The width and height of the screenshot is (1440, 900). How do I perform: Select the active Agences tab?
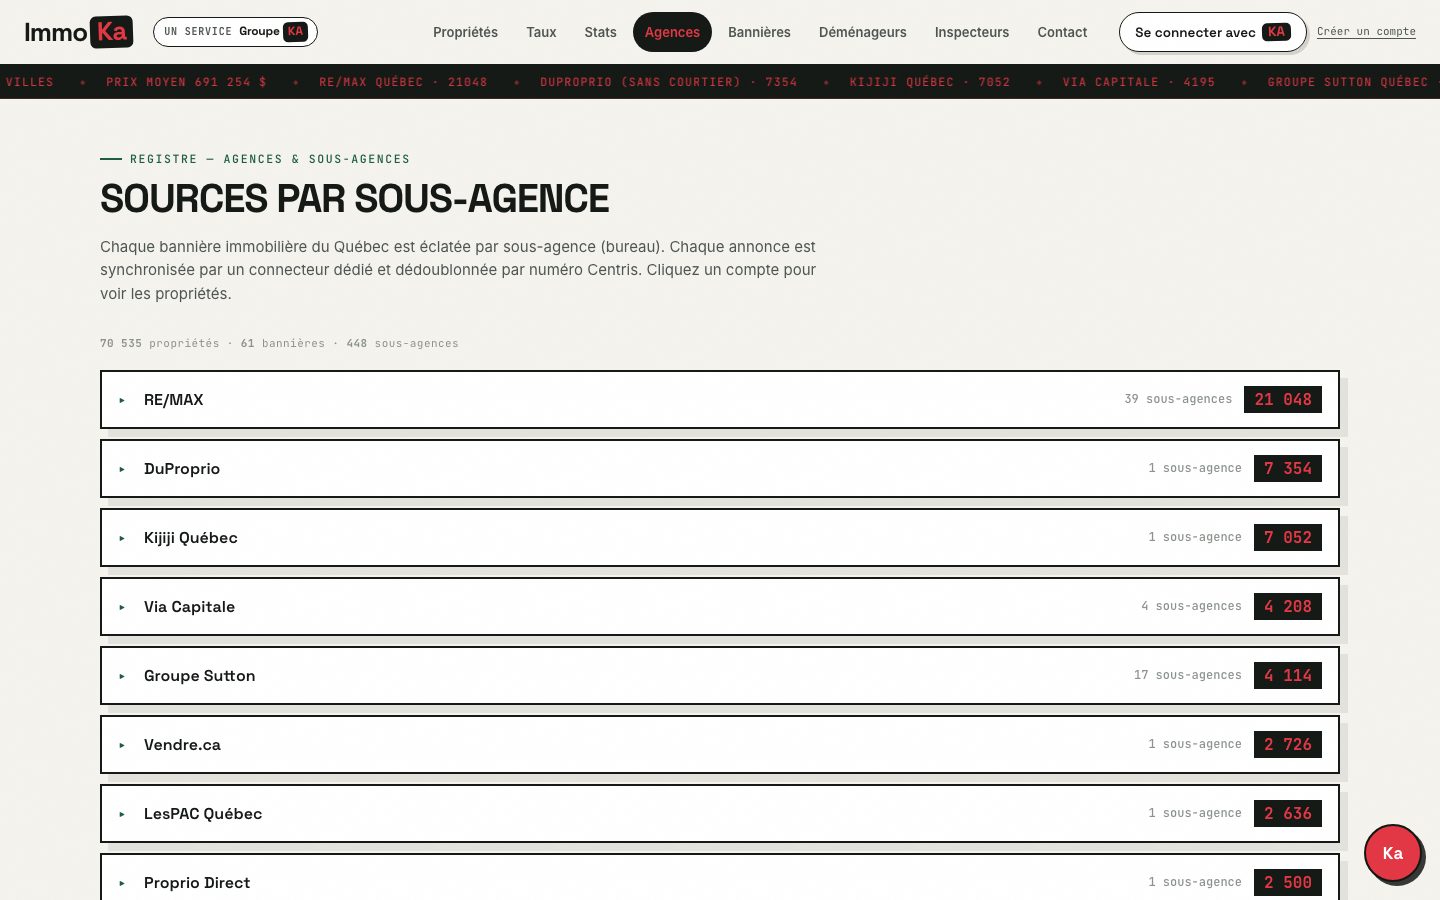tap(672, 32)
